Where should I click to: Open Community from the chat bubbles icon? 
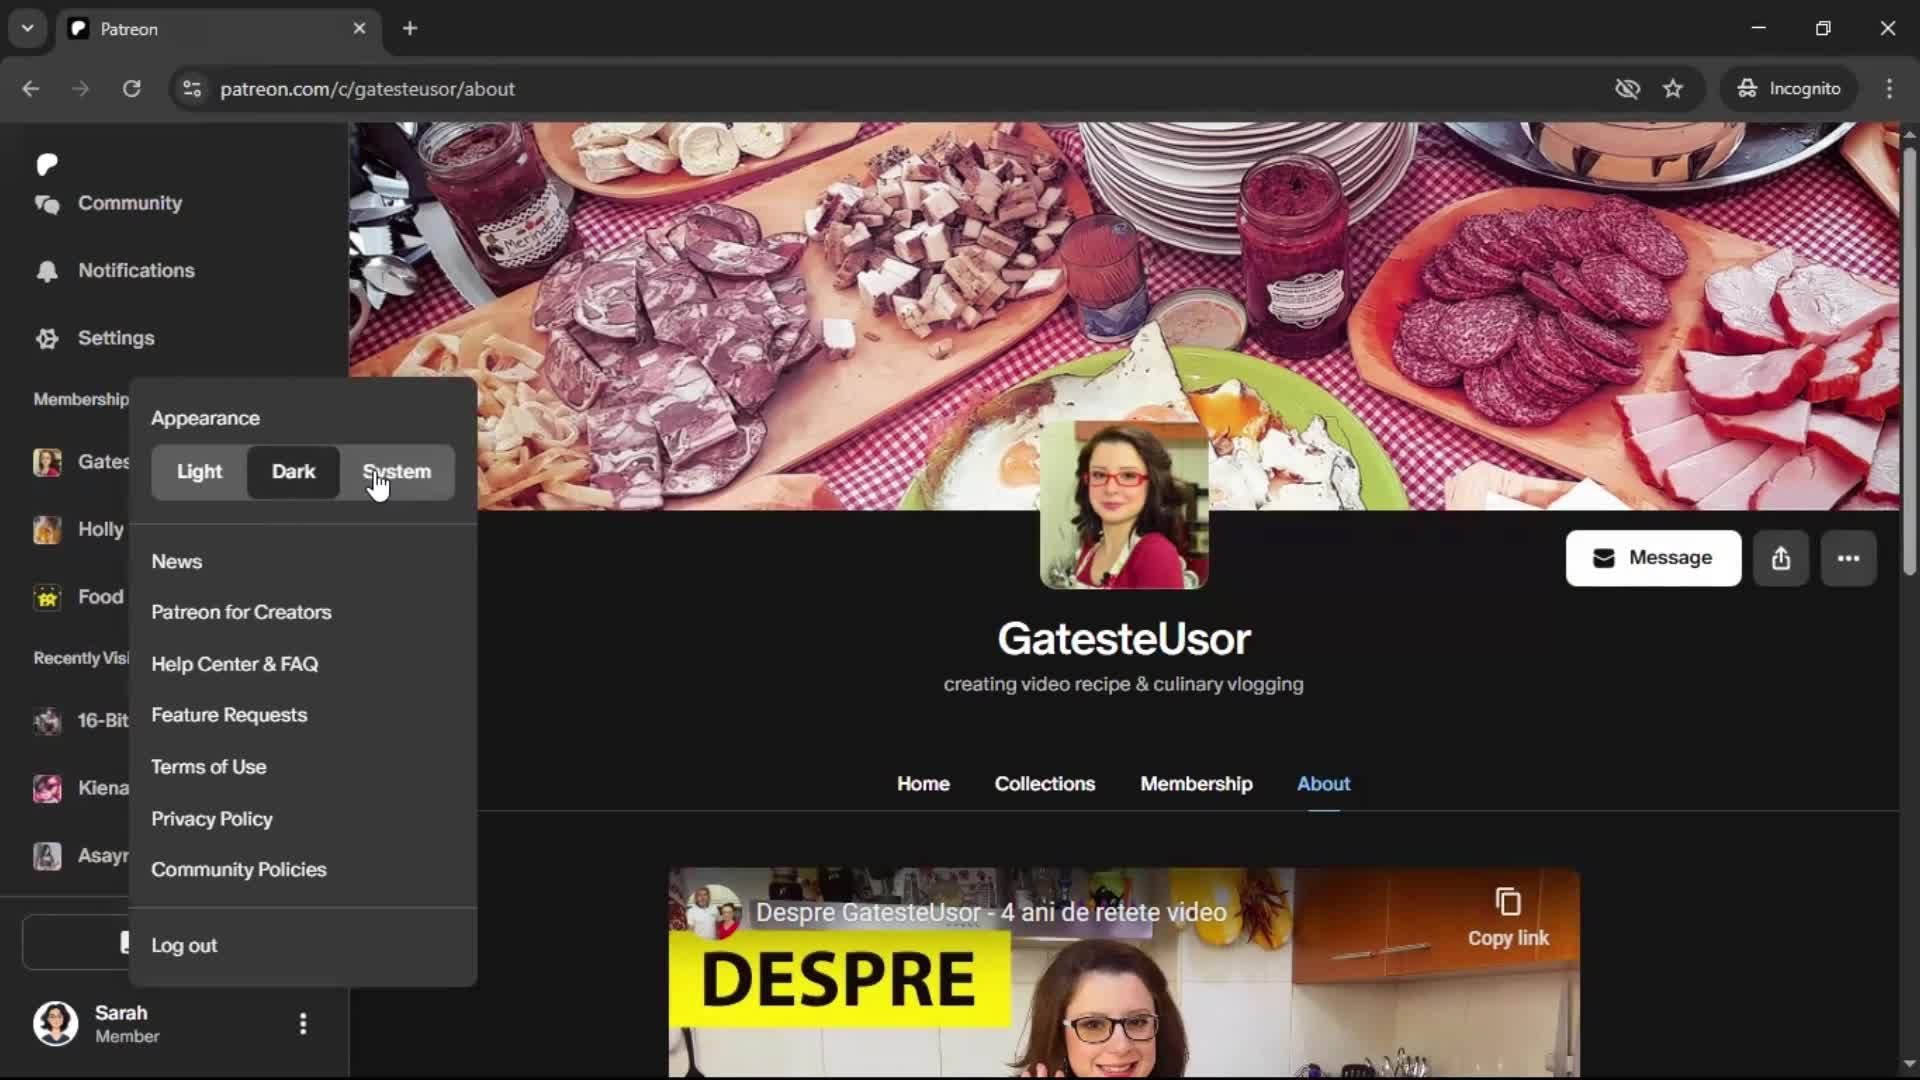click(47, 204)
